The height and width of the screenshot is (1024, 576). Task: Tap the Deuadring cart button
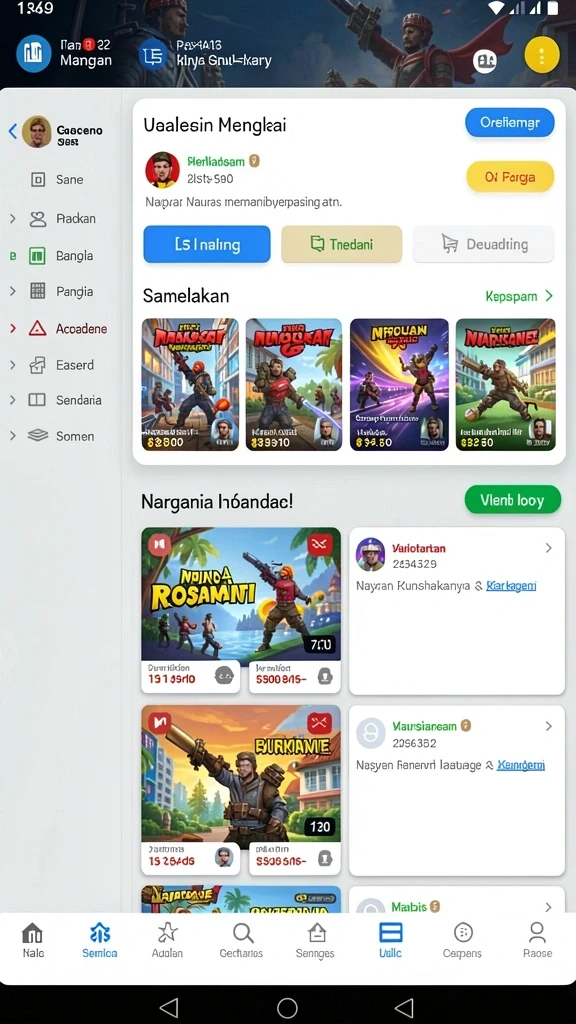pyautogui.click(x=484, y=244)
